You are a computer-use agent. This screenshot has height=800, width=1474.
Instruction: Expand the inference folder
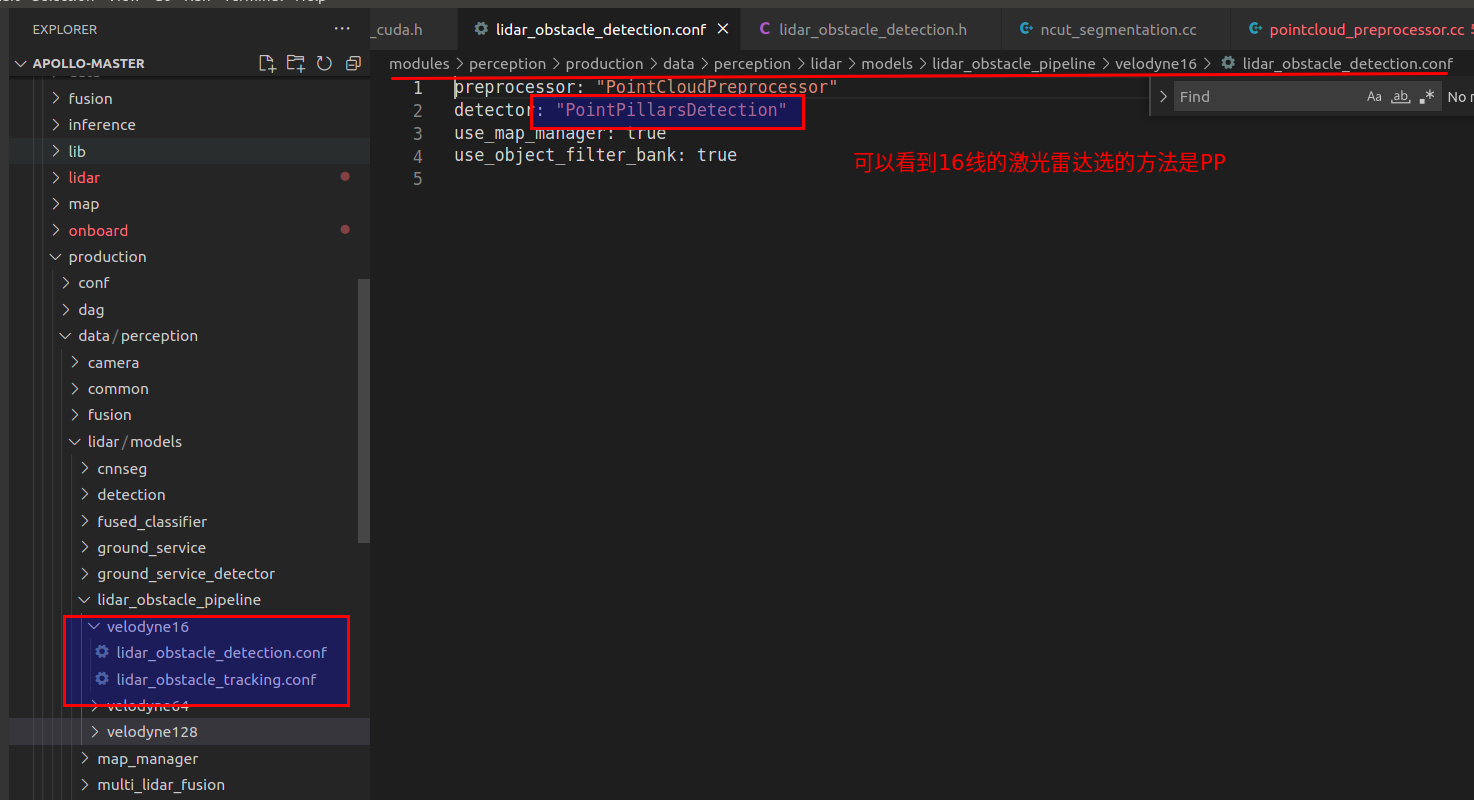(190, 125)
